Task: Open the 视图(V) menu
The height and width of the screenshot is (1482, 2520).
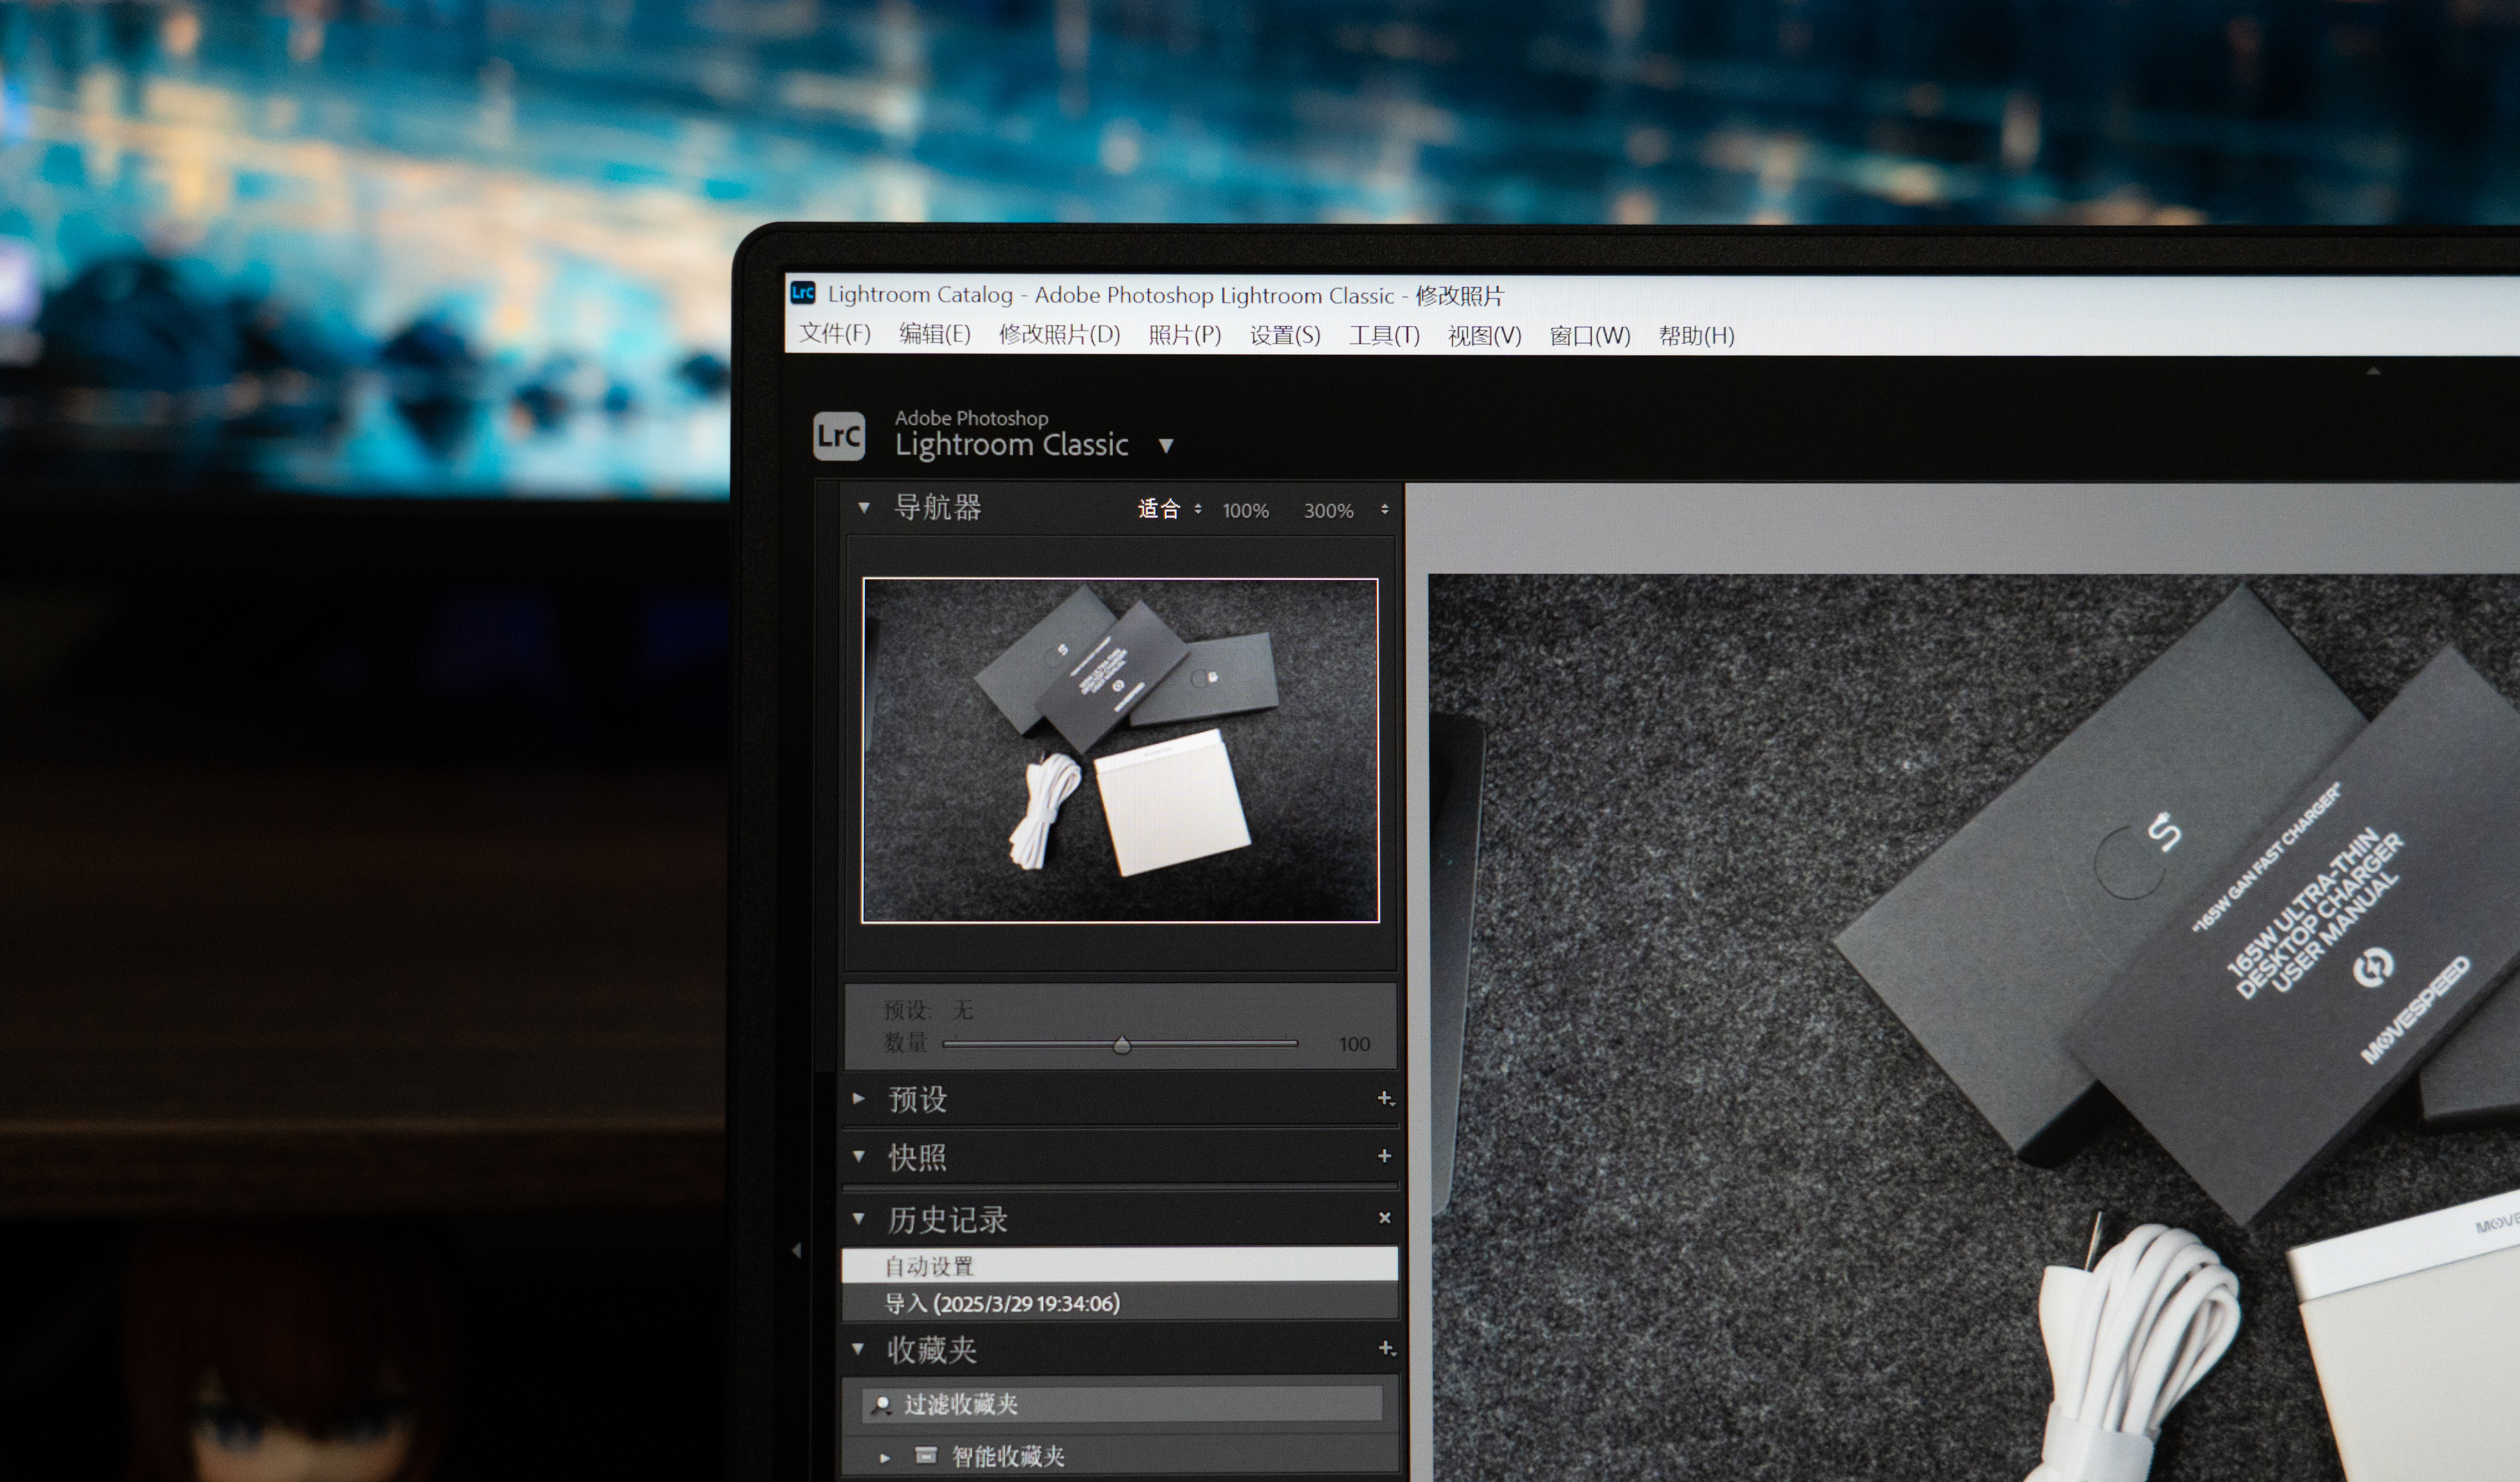Action: point(1484,336)
